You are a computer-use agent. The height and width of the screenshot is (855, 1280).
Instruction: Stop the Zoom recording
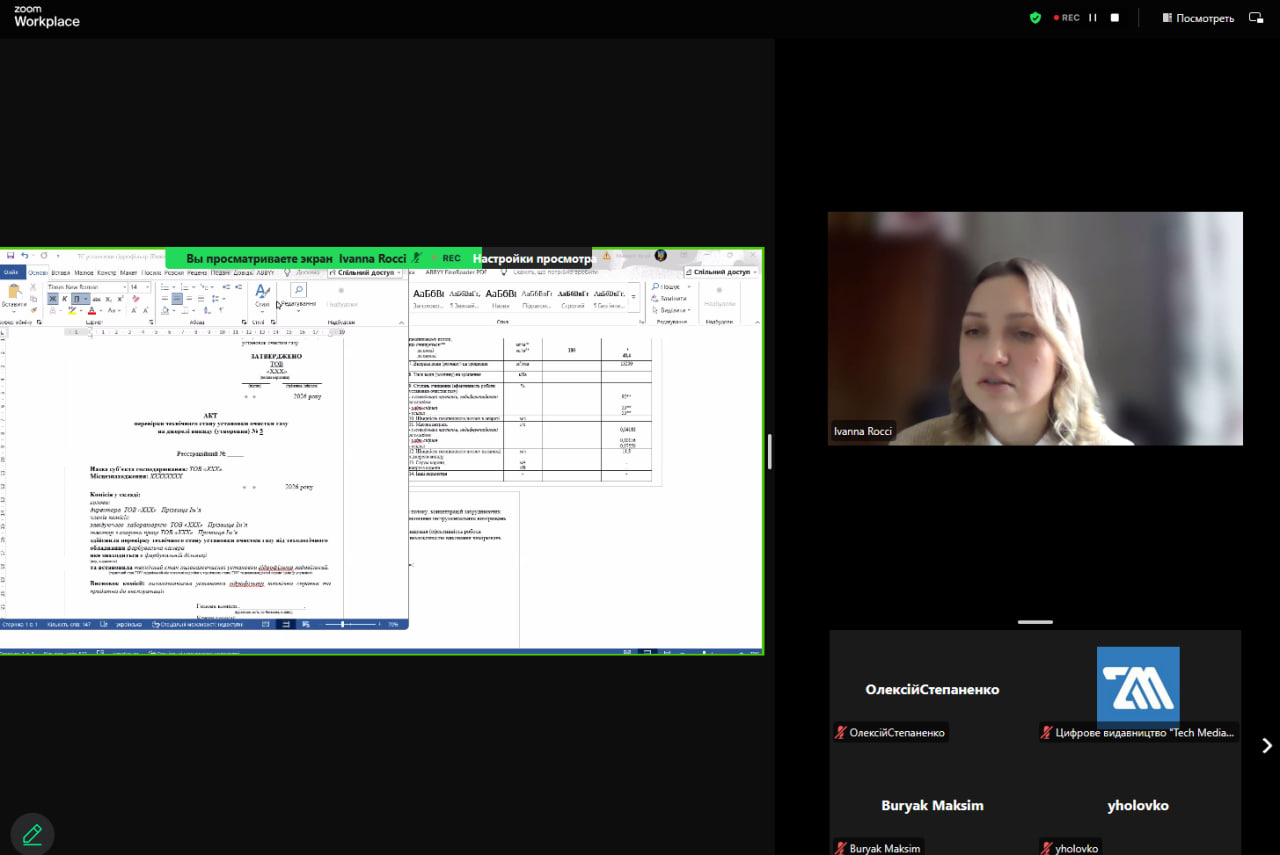pyautogui.click(x=1115, y=18)
